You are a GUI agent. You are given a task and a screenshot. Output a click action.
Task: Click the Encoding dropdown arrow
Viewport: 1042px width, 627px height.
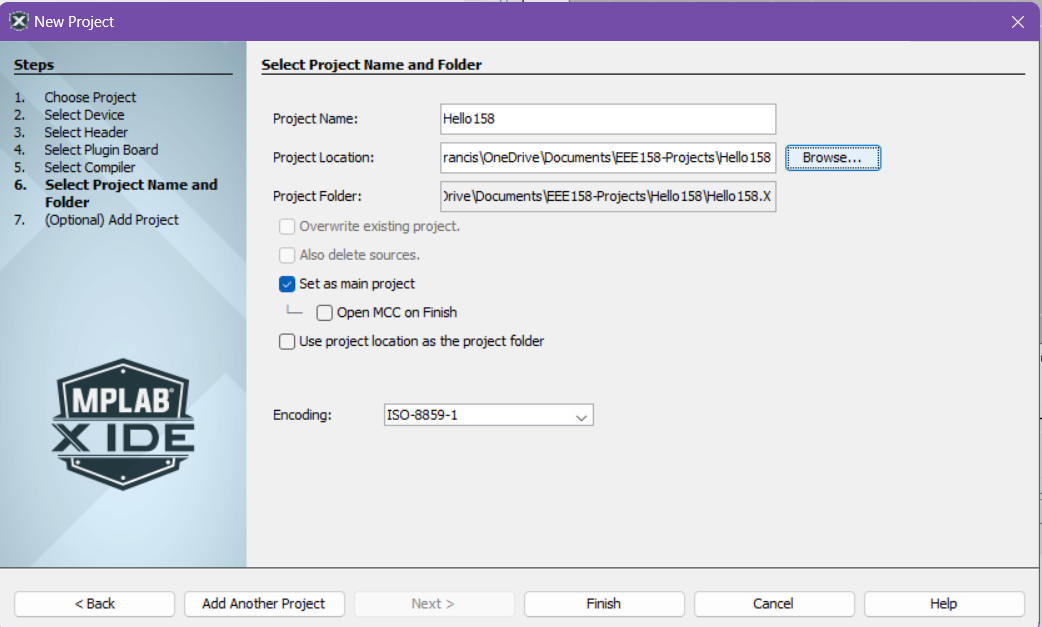[581, 416]
